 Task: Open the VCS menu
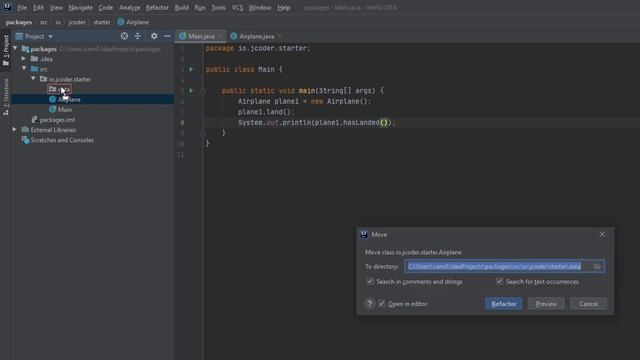(x=237, y=7)
